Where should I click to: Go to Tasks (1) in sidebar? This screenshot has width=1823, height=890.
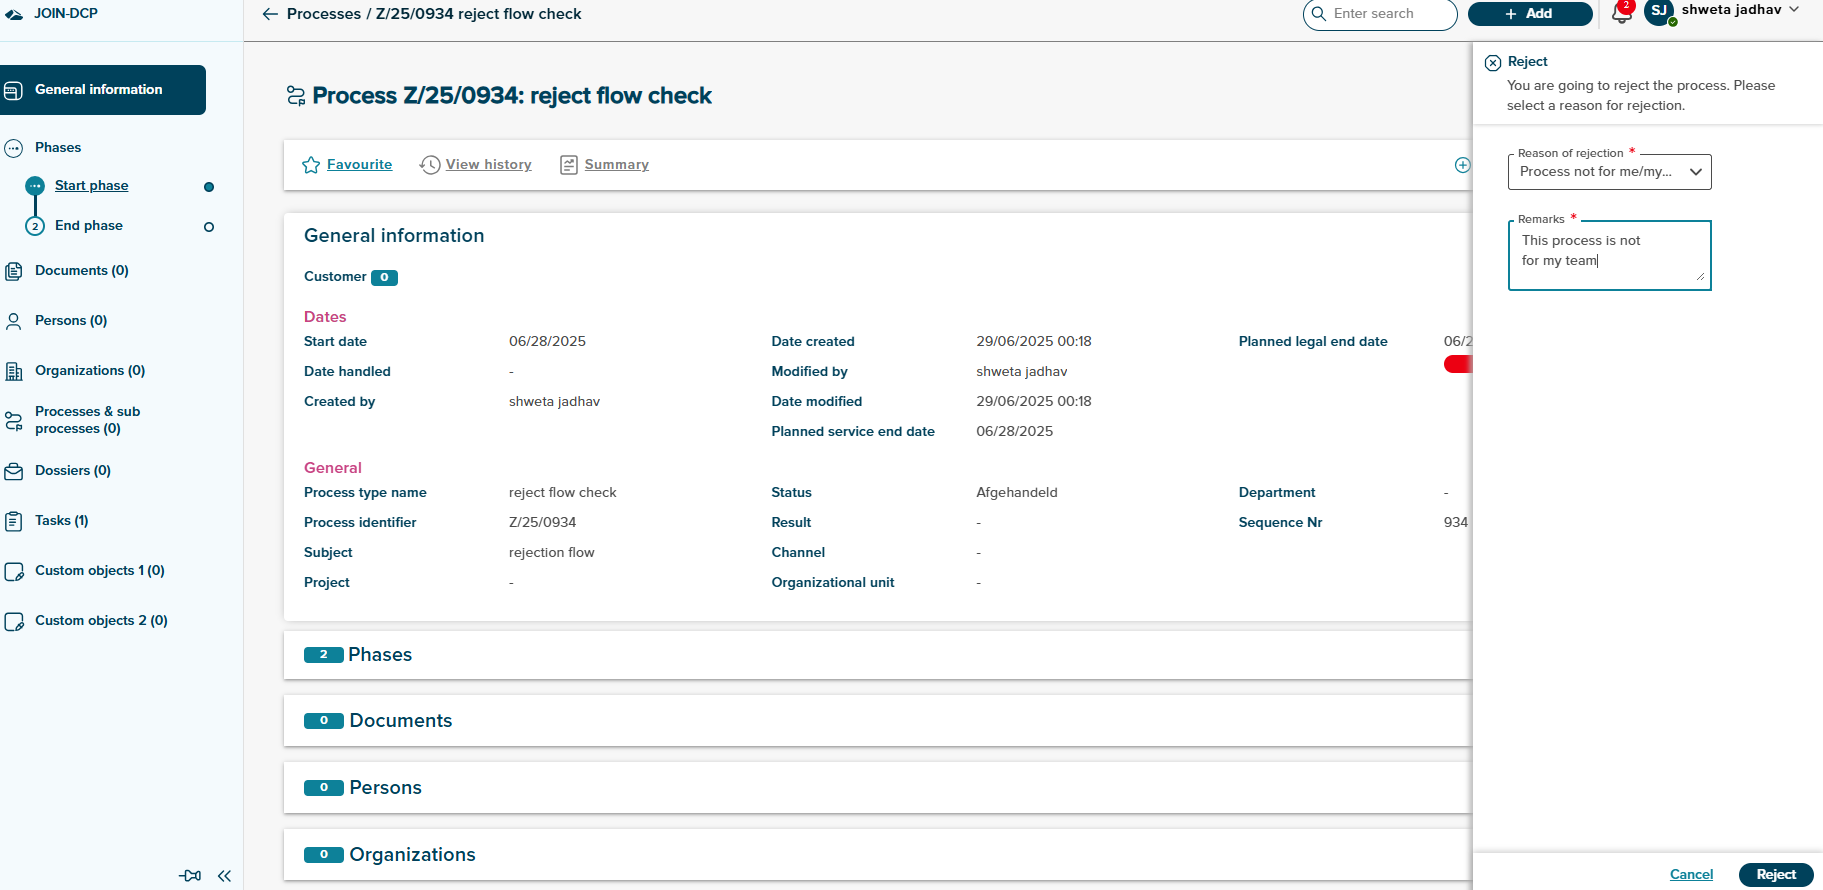pos(61,521)
